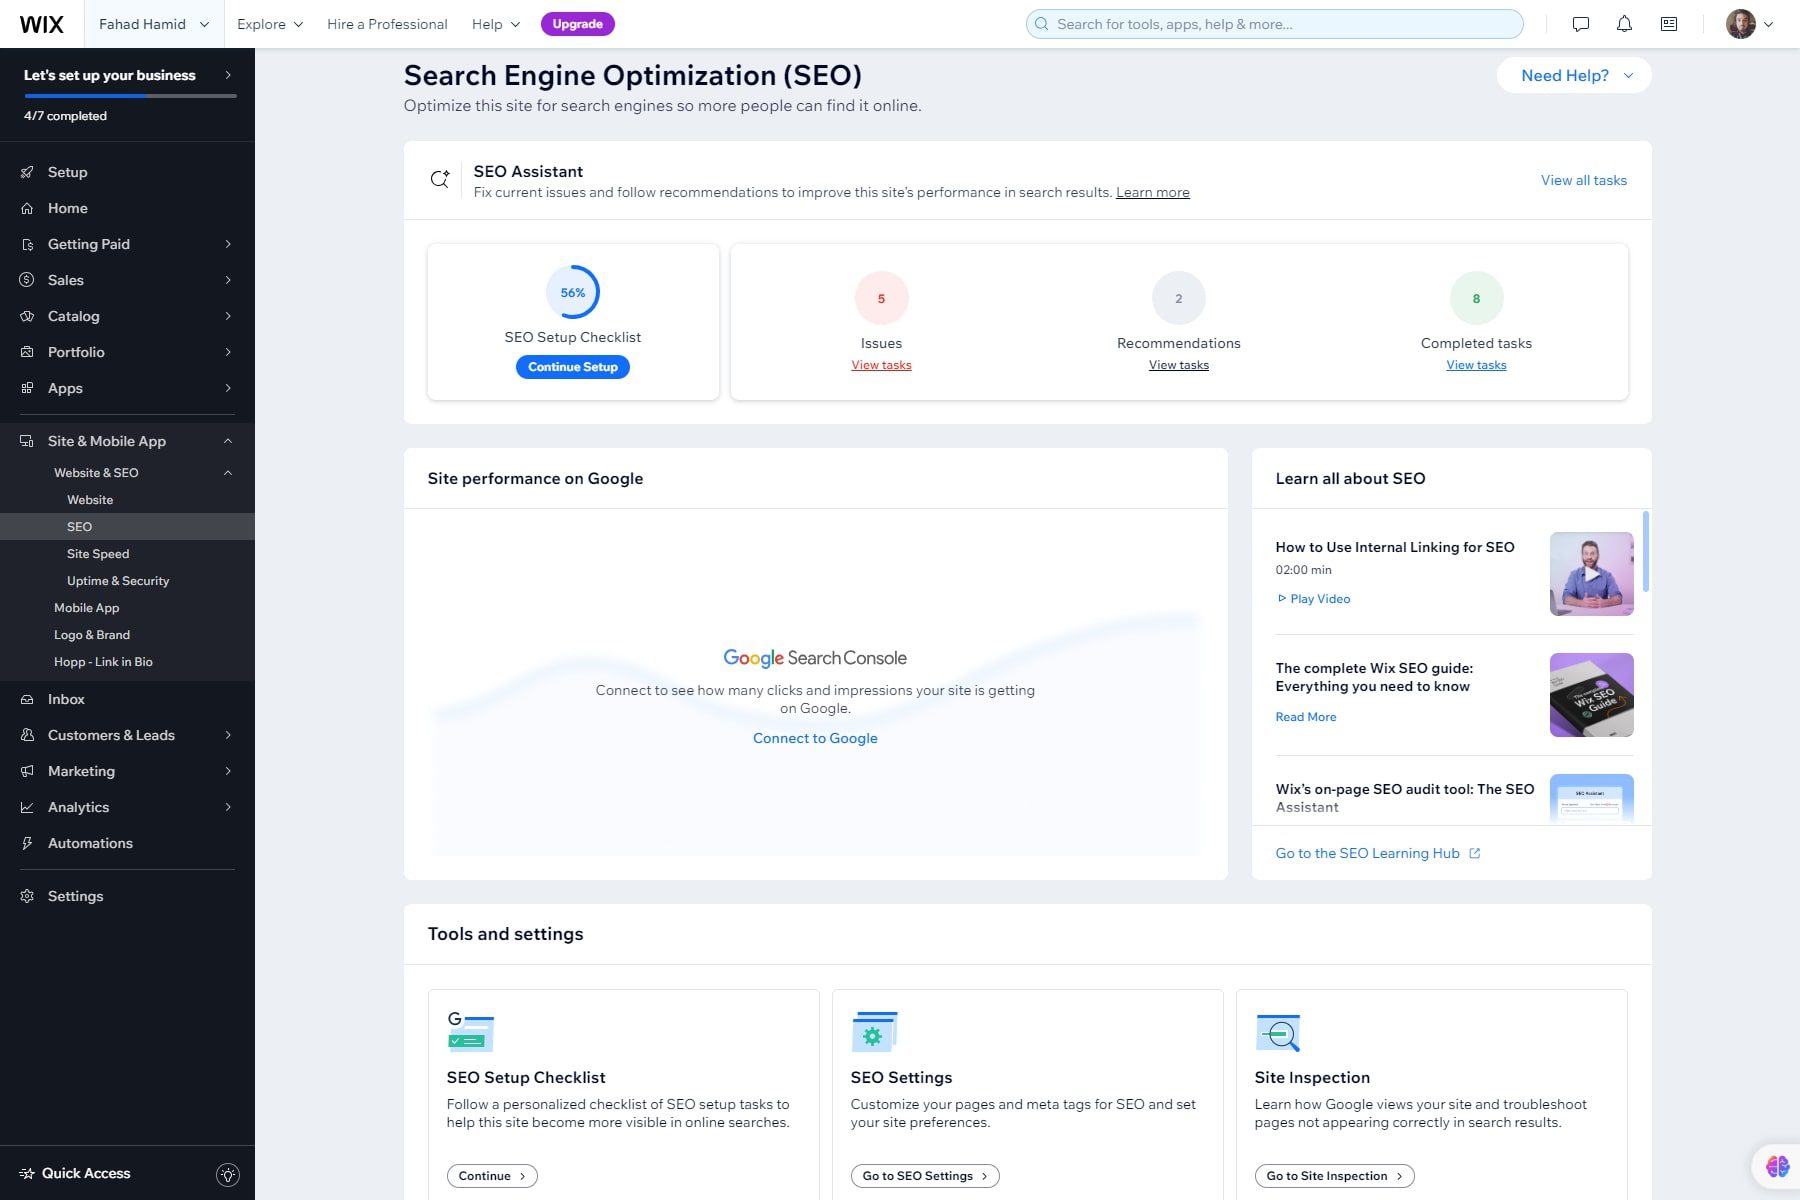Open the Need Help dropdown
Screen dimensions: 1800x1200
click(1573, 75)
